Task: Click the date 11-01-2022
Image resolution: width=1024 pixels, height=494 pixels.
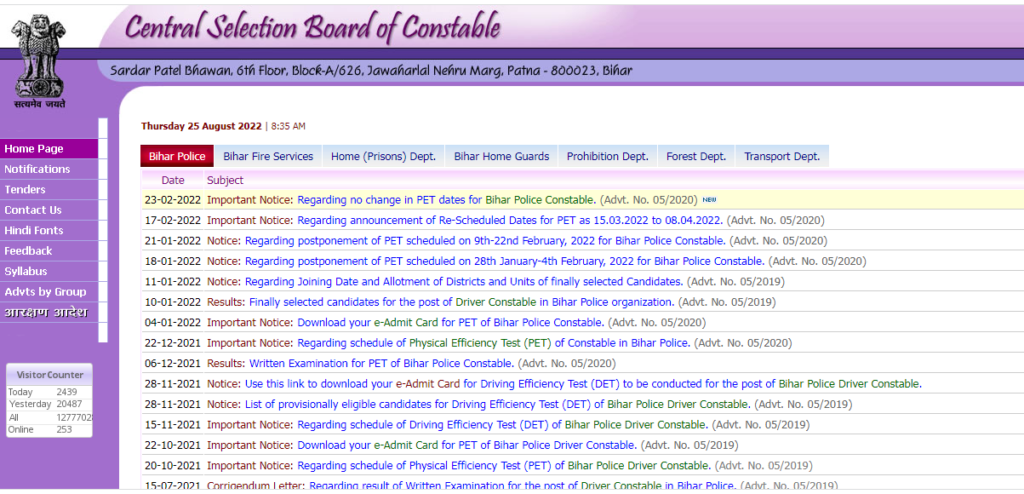Action: click(172, 282)
